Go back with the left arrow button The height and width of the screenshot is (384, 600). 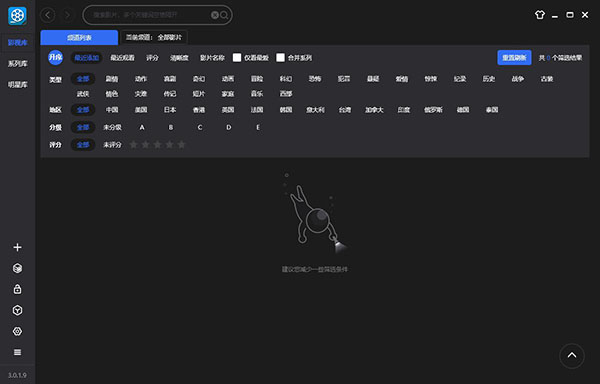coord(48,15)
